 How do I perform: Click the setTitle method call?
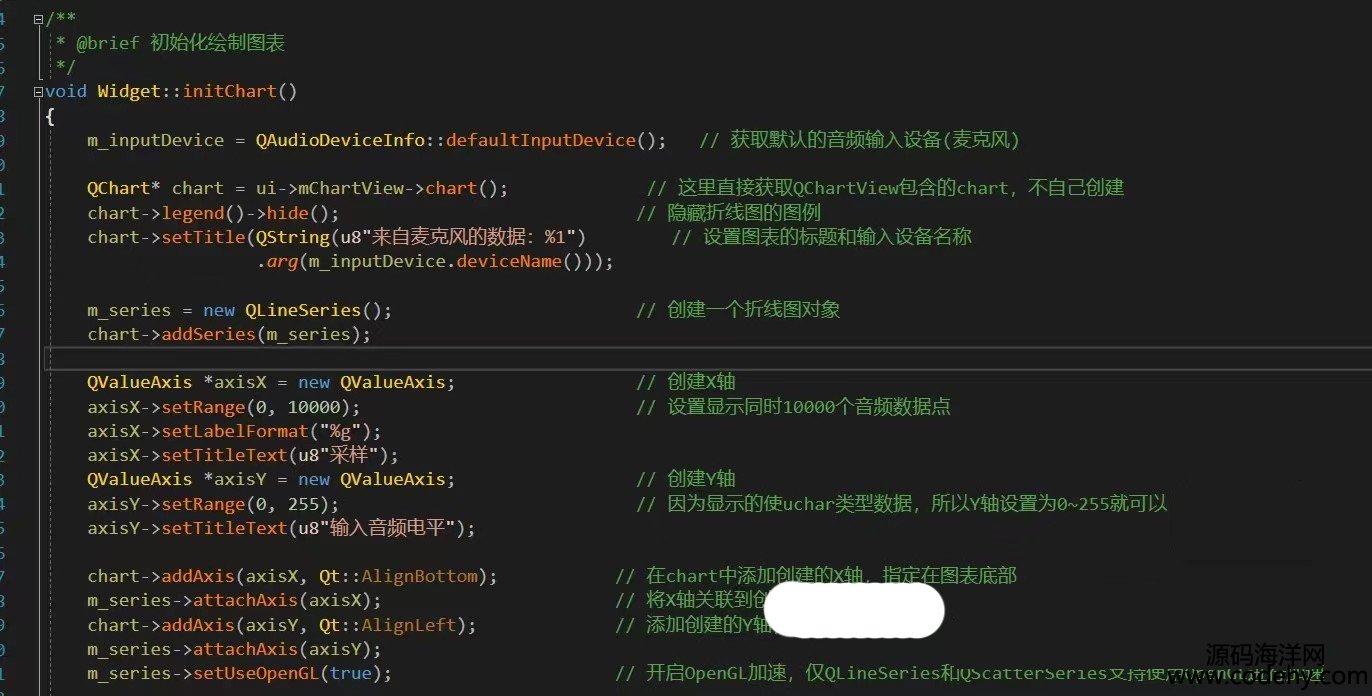203,237
